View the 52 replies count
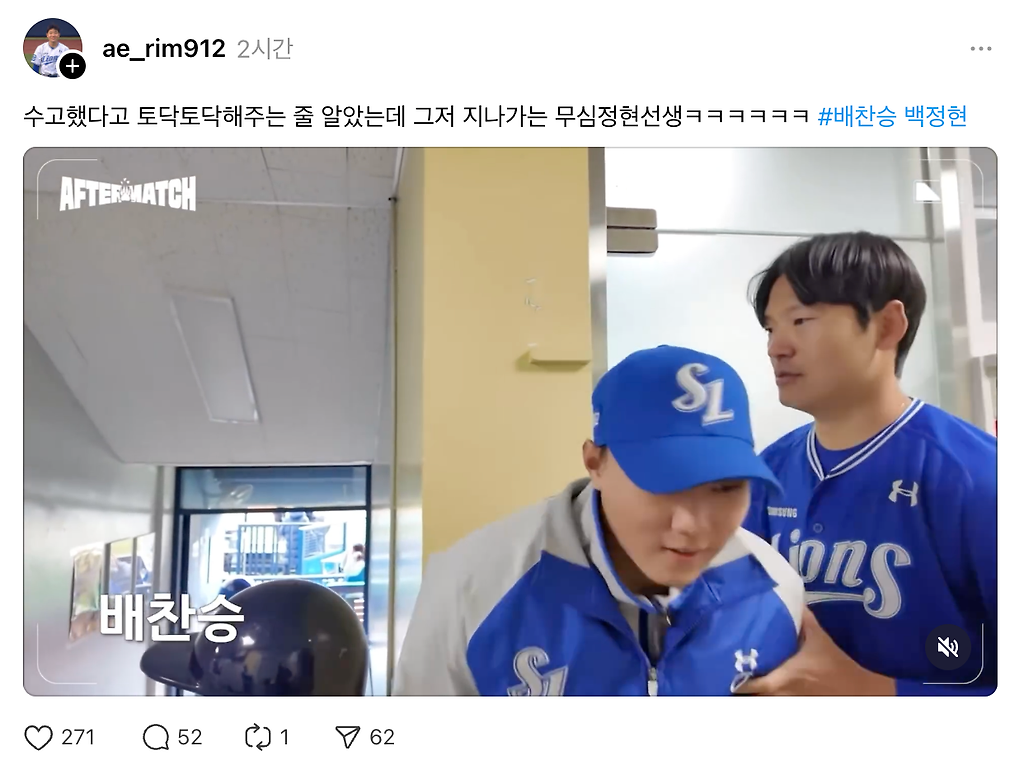 (190, 738)
